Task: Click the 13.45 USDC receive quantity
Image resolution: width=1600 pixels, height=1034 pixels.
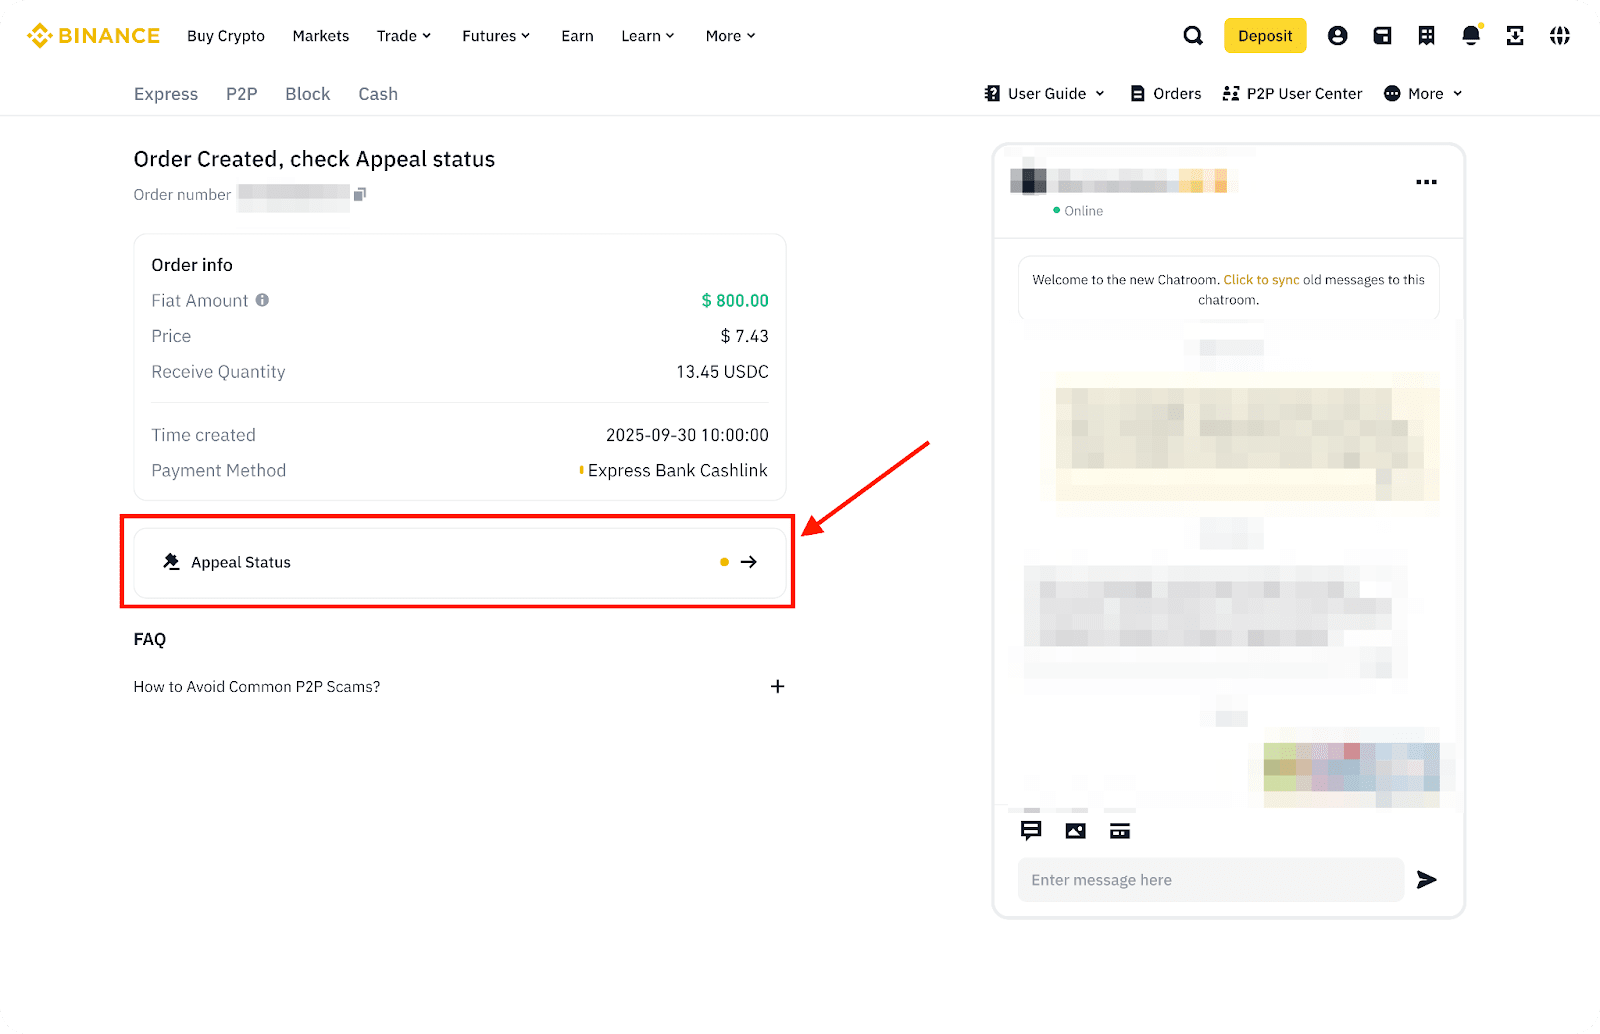Action: [722, 372]
